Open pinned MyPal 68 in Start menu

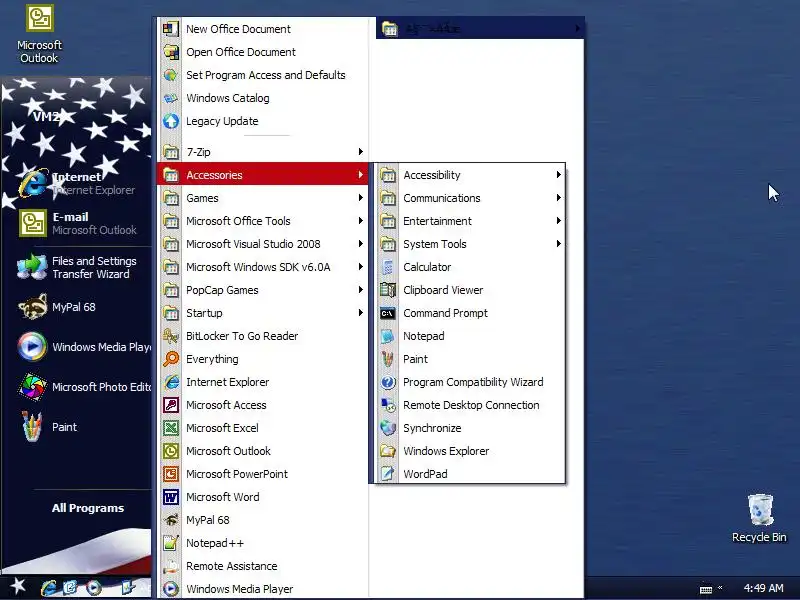pos(77,307)
